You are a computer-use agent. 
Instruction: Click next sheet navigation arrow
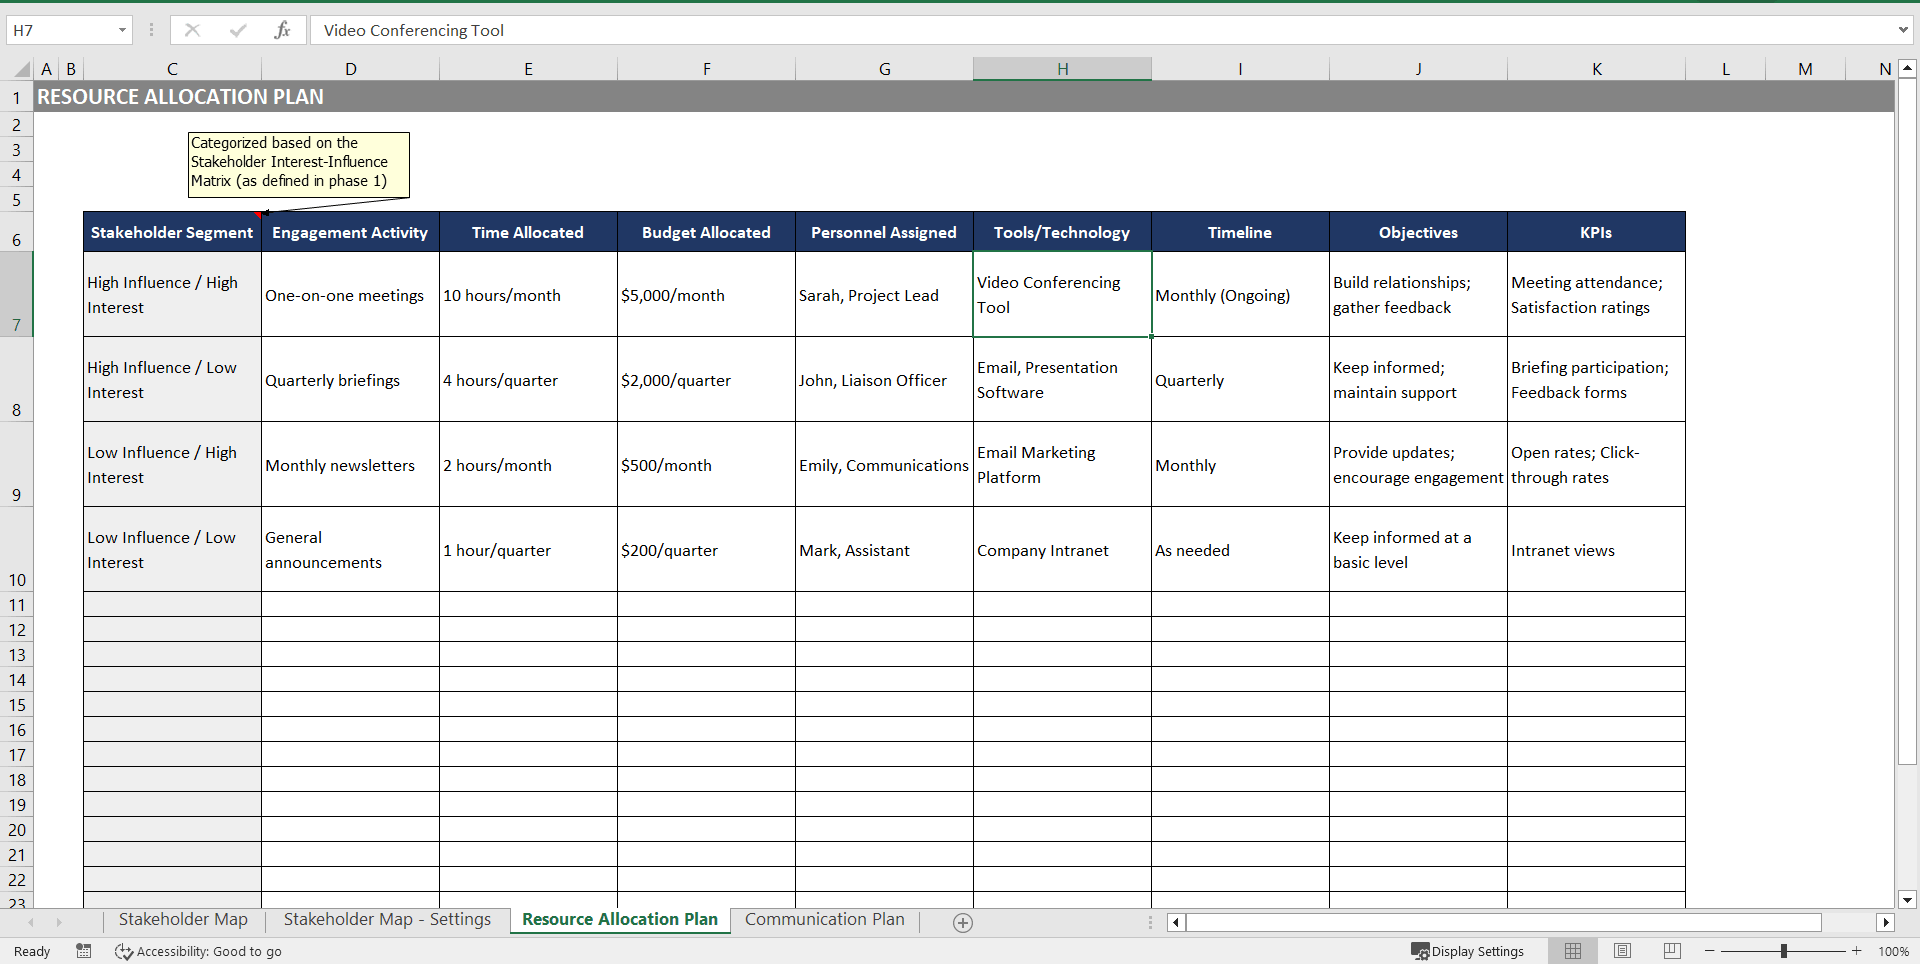point(59,922)
